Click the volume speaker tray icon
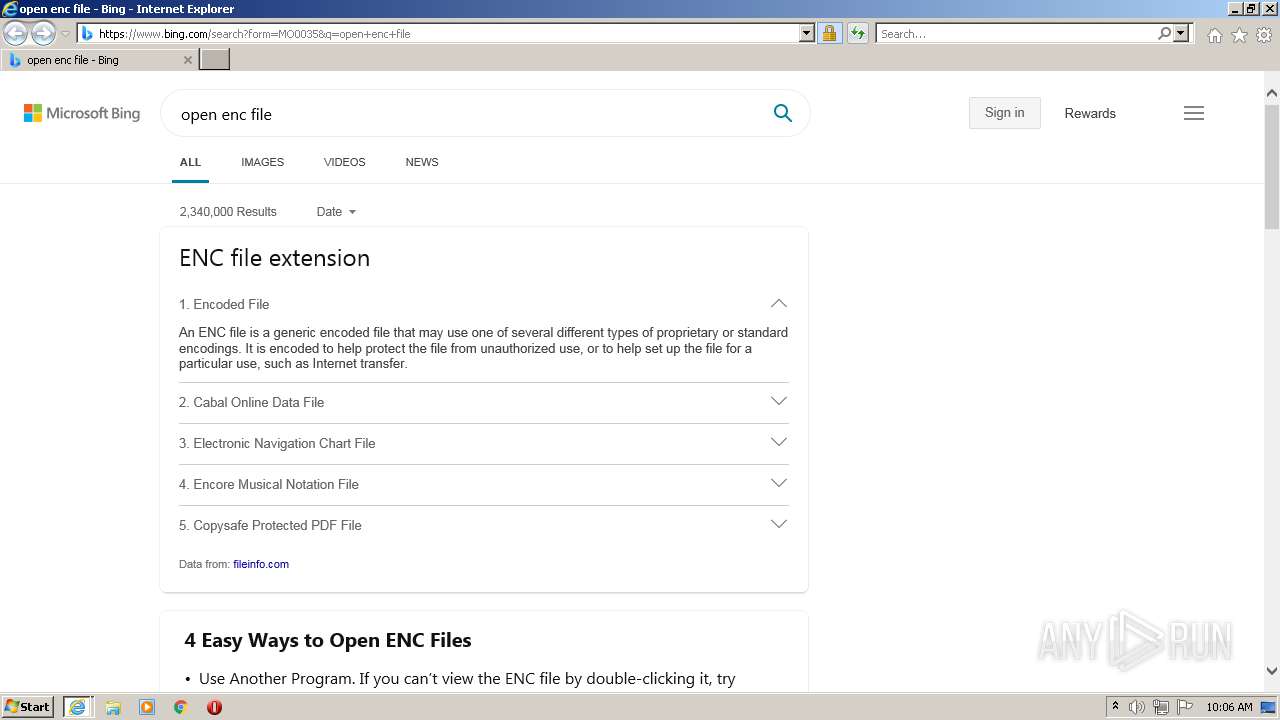The width and height of the screenshot is (1280, 720). (1137, 707)
